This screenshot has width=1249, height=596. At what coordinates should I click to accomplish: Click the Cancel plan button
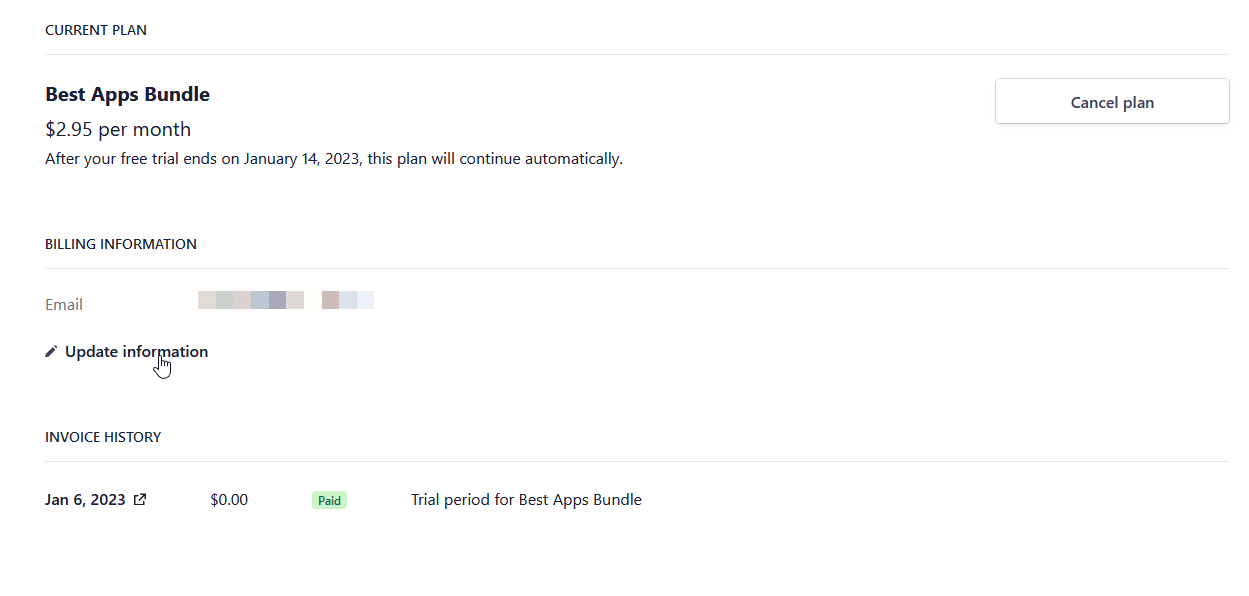[x=1112, y=102]
